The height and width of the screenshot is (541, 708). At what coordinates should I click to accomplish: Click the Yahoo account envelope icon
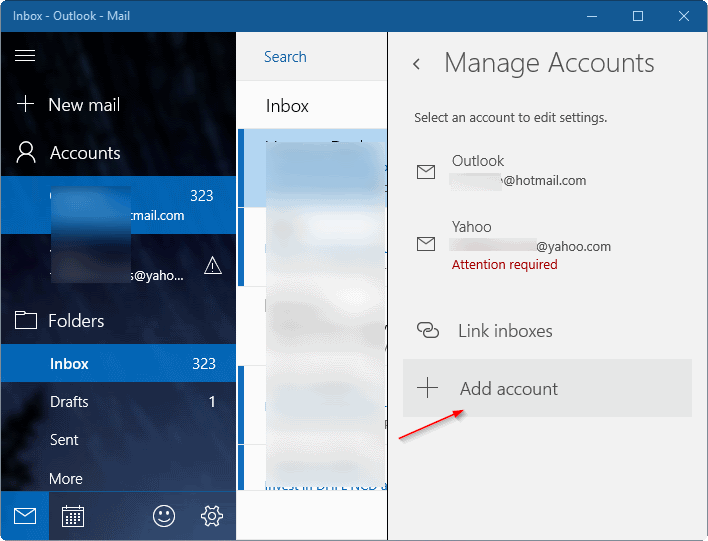pos(426,244)
